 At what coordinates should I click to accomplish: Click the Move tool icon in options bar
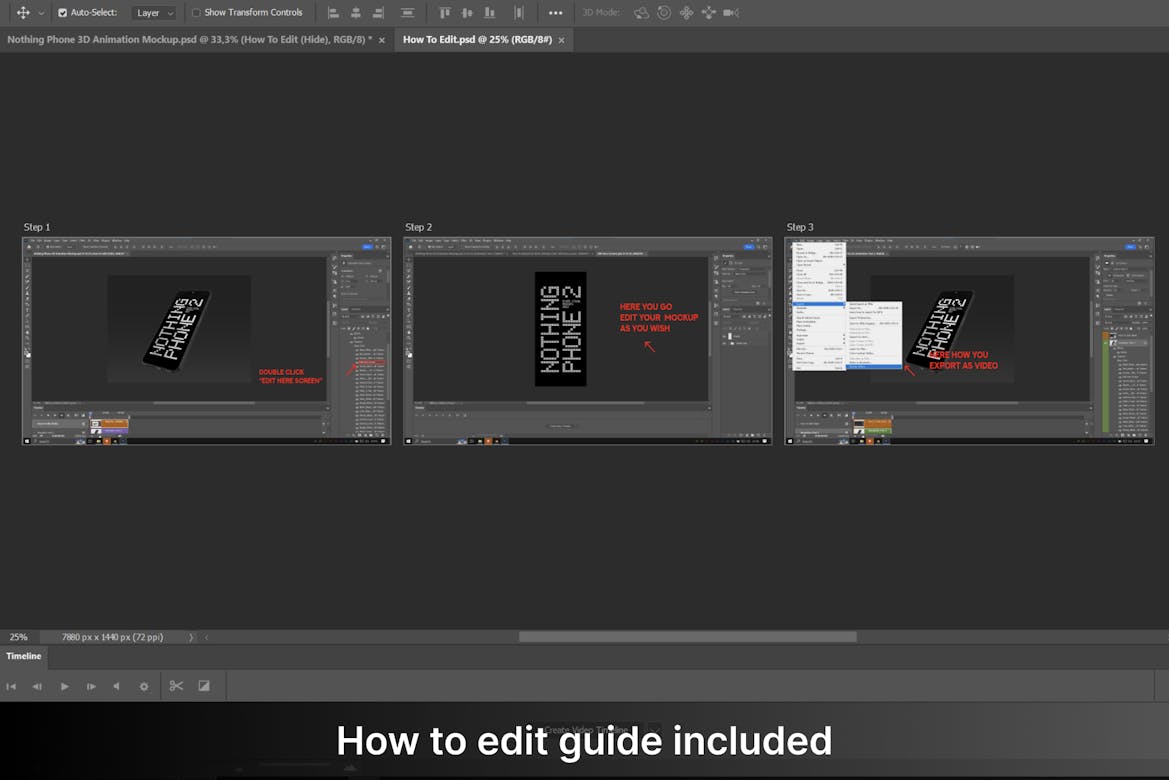(23, 13)
